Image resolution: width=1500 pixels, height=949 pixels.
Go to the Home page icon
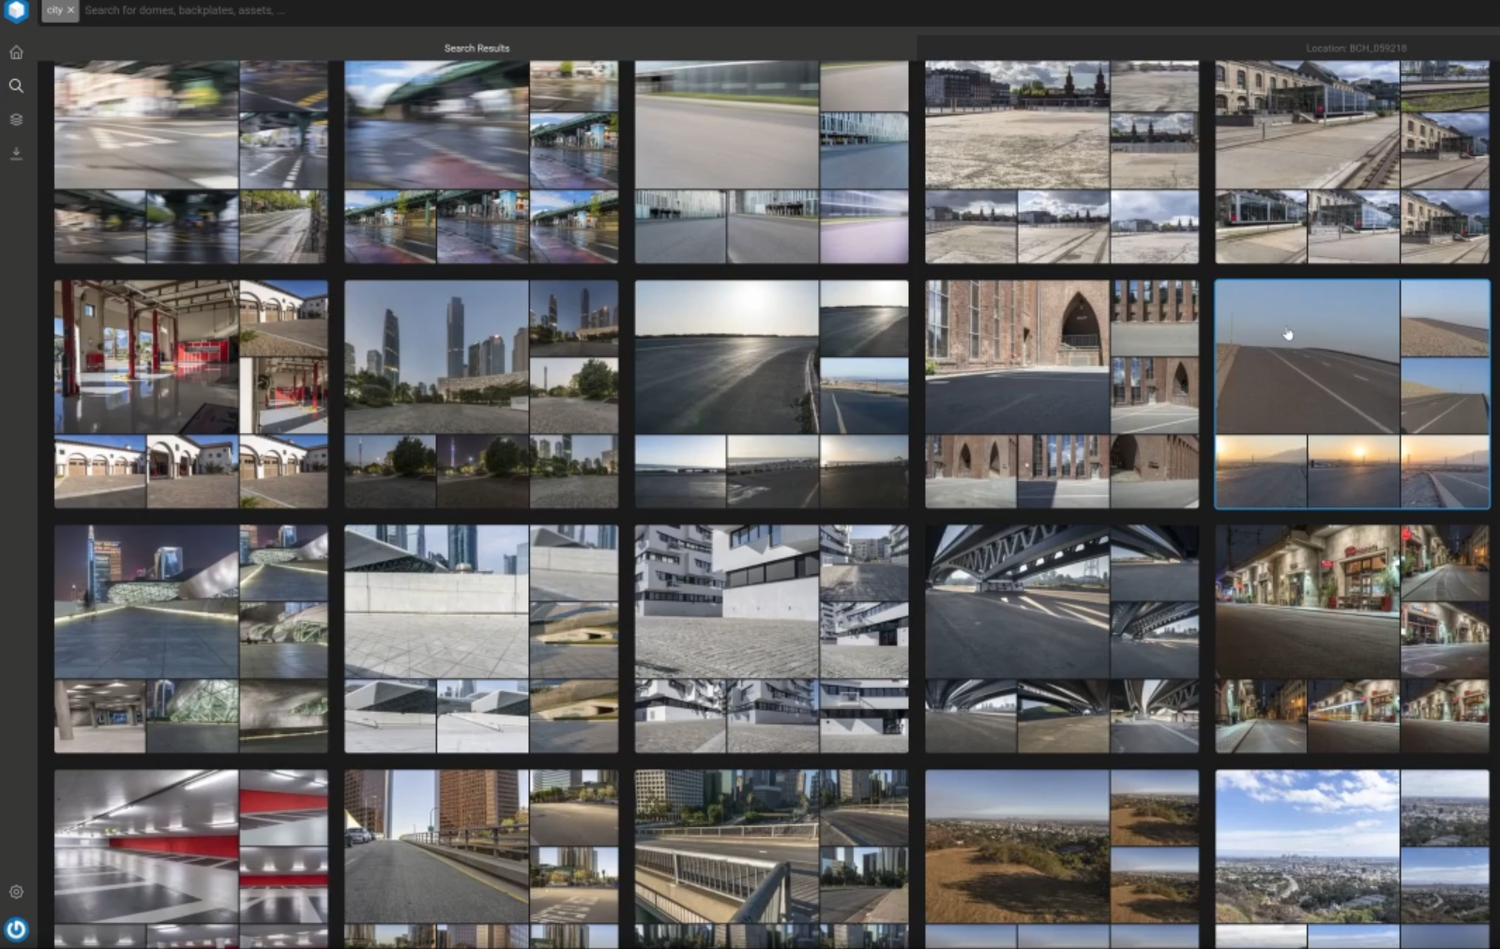[16, 52]
